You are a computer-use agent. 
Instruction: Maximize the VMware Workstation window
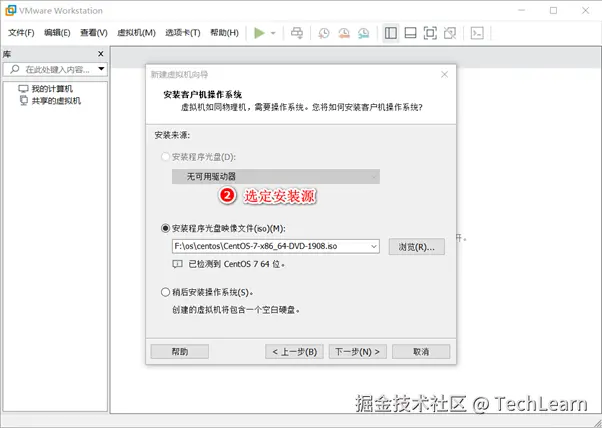(x=553, y=11)
